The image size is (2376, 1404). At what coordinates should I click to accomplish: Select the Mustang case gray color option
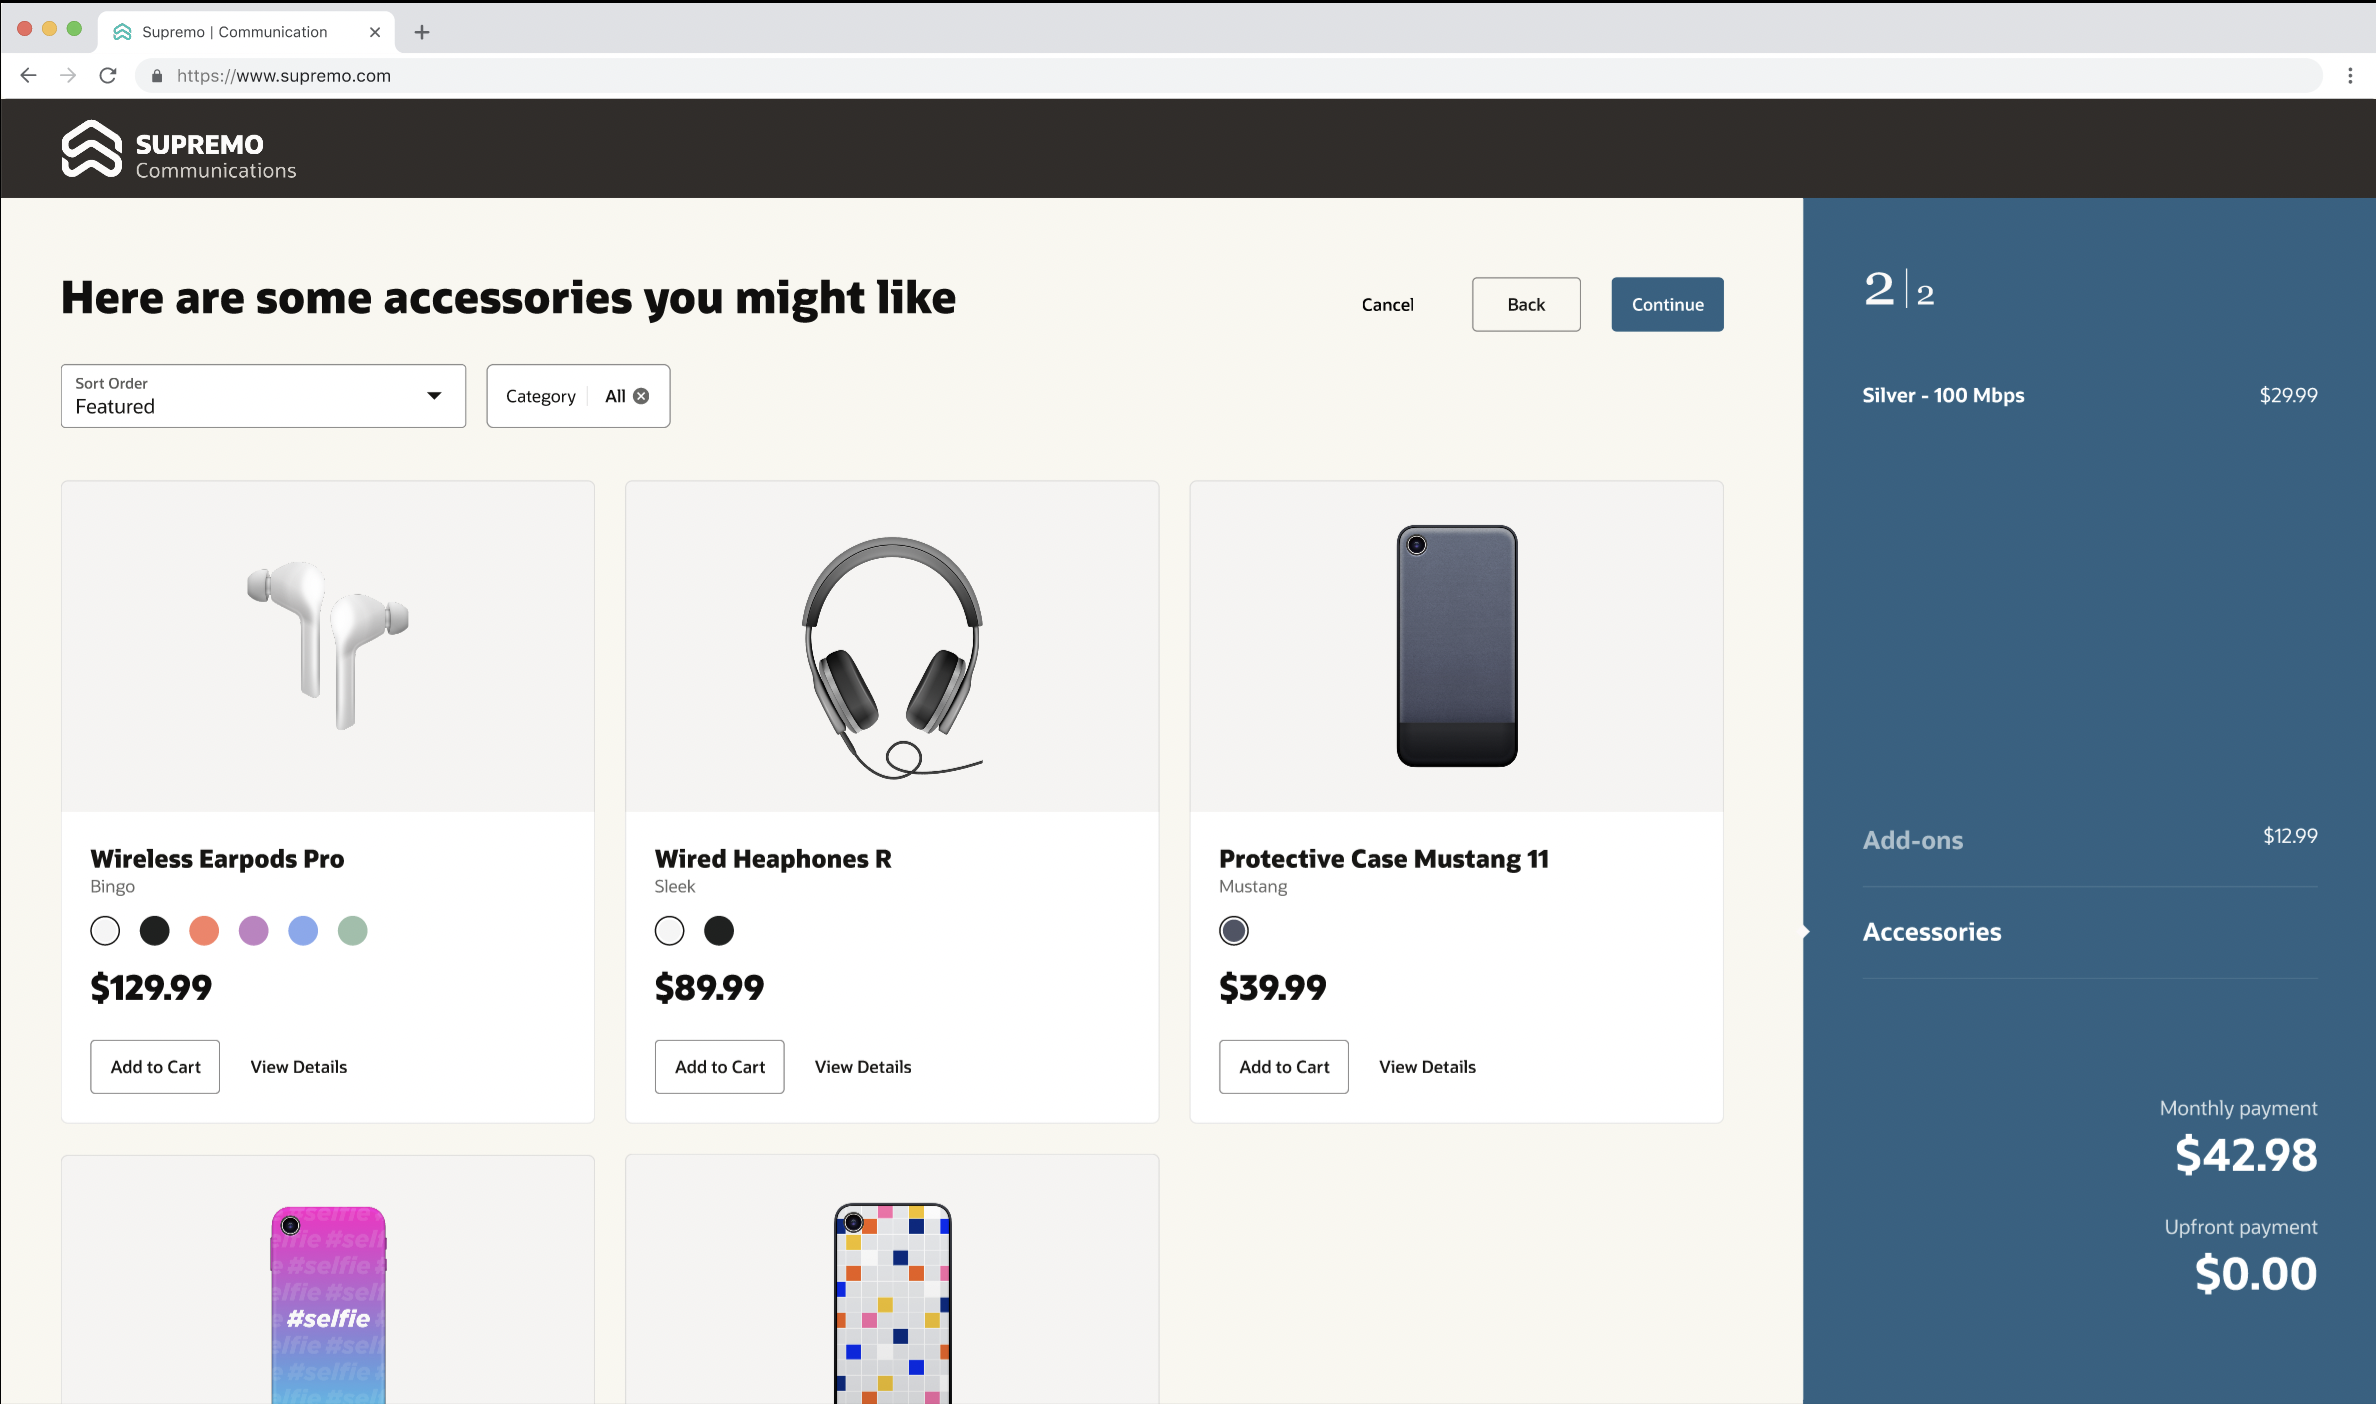point(1233,931)
